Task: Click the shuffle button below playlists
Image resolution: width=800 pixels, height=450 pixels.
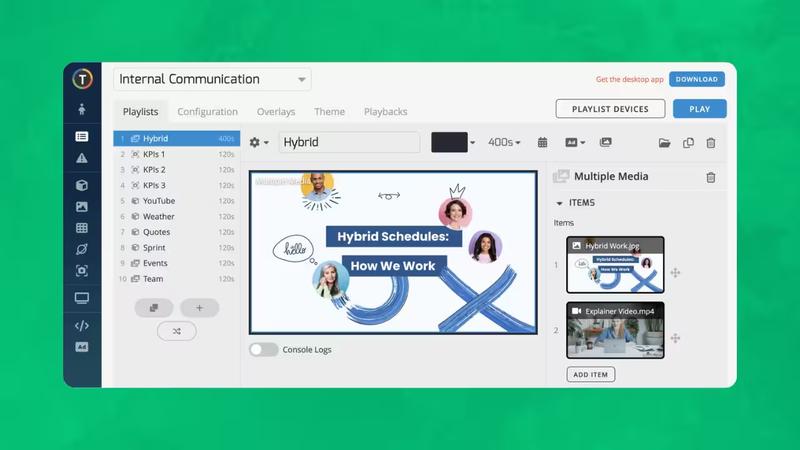Action: coord(177,331)
